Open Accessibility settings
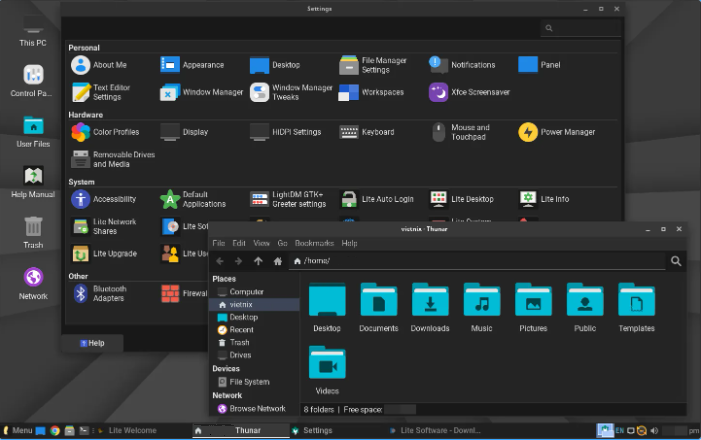The height and width of the screenshot is (440, 701). 104,199
